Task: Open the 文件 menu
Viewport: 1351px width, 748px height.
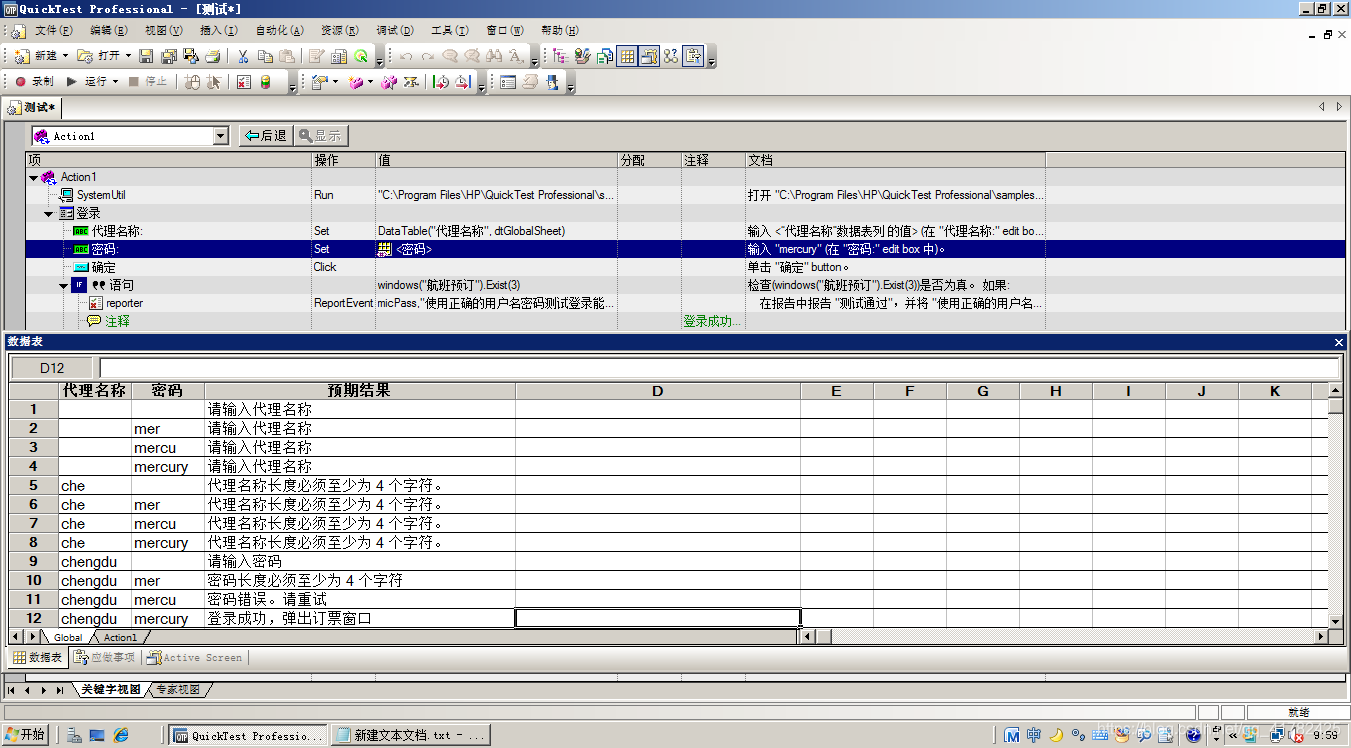Action: point(53,31)
